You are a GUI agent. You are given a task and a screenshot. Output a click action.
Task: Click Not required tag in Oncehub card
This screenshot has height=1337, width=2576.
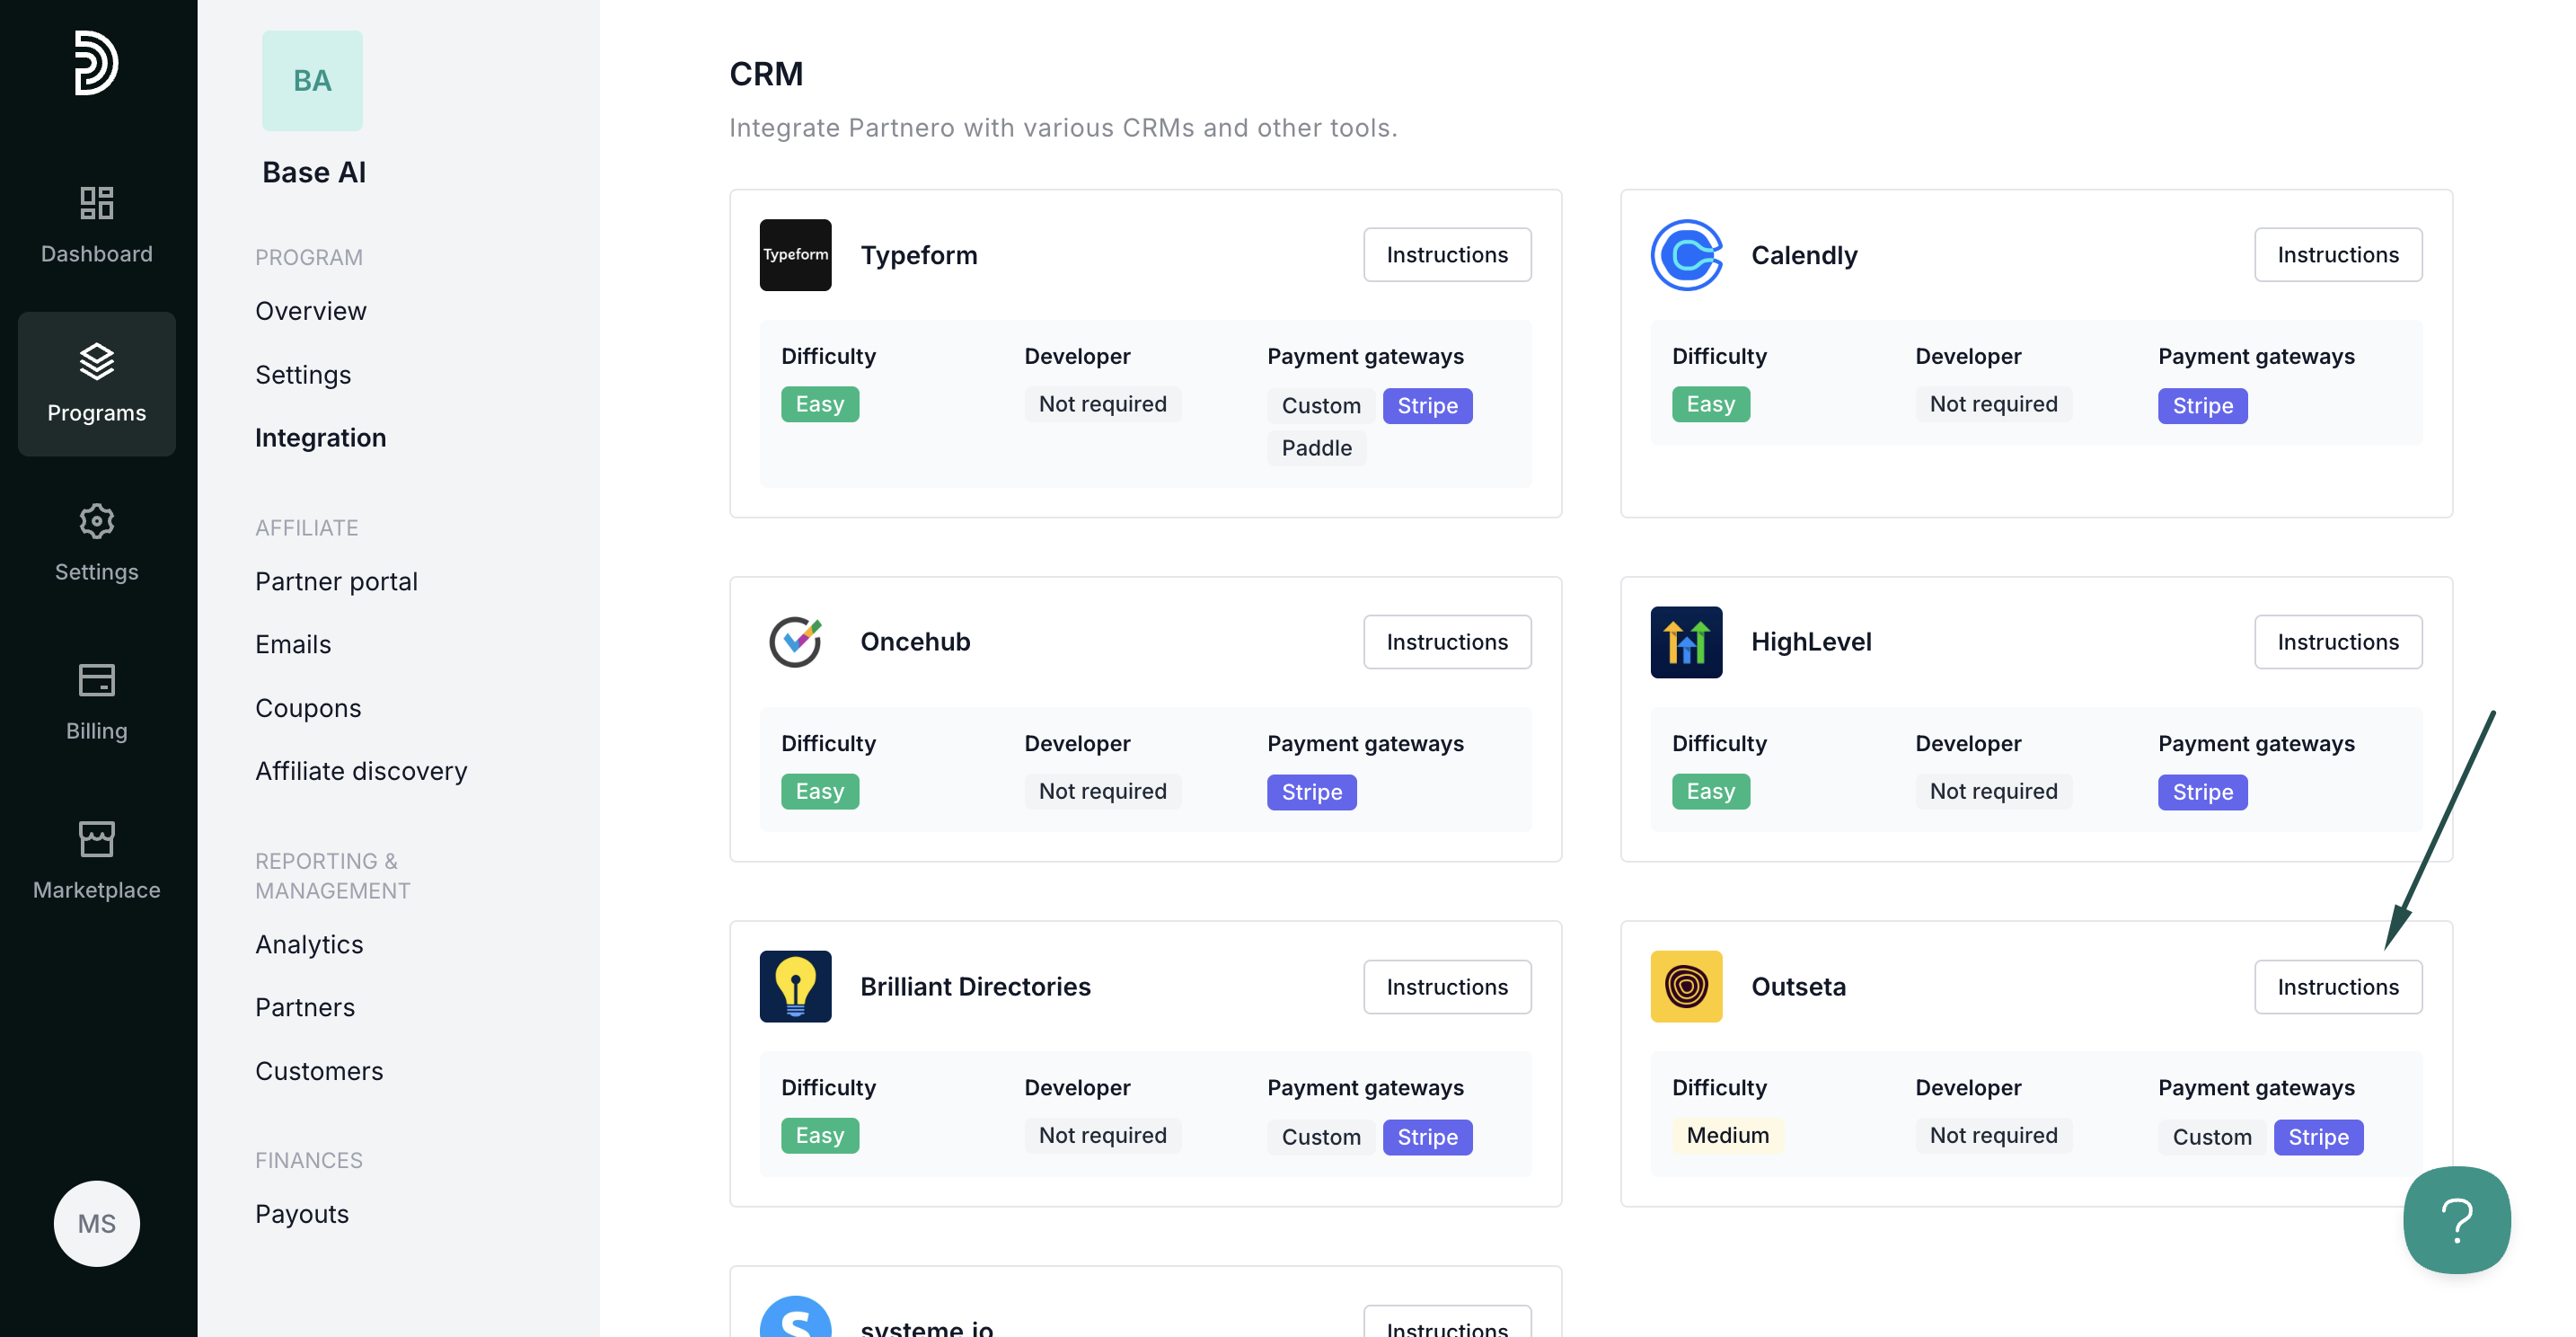tap(1102, 791)
